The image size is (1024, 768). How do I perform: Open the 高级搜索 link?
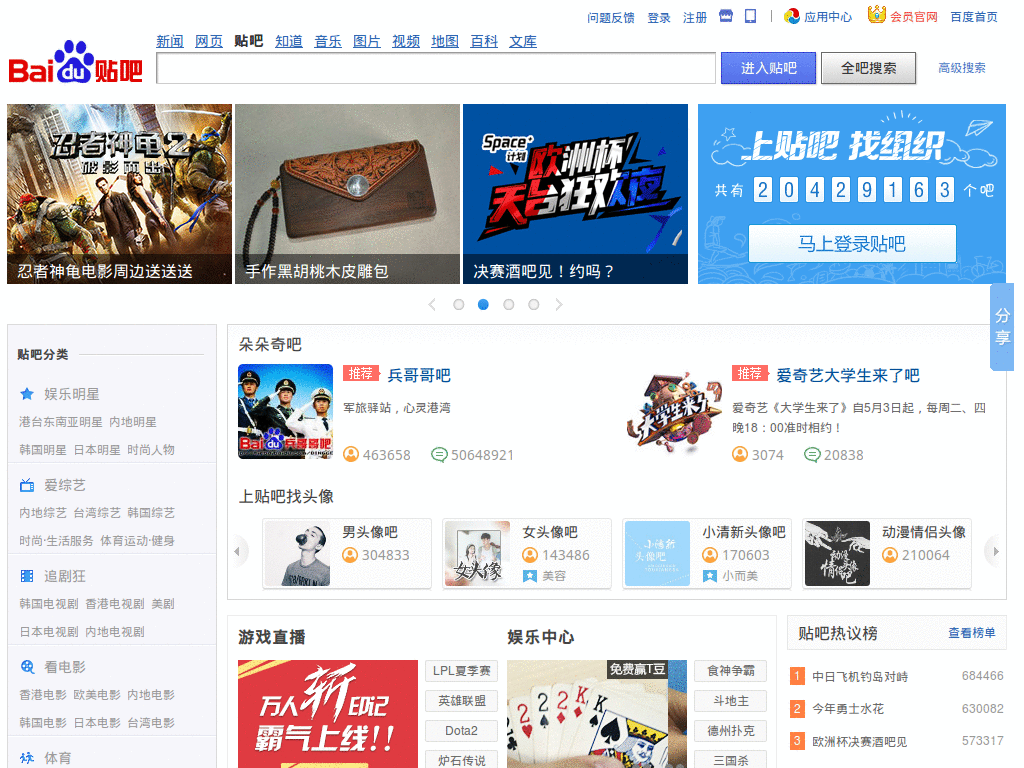[x=962, y=68]
